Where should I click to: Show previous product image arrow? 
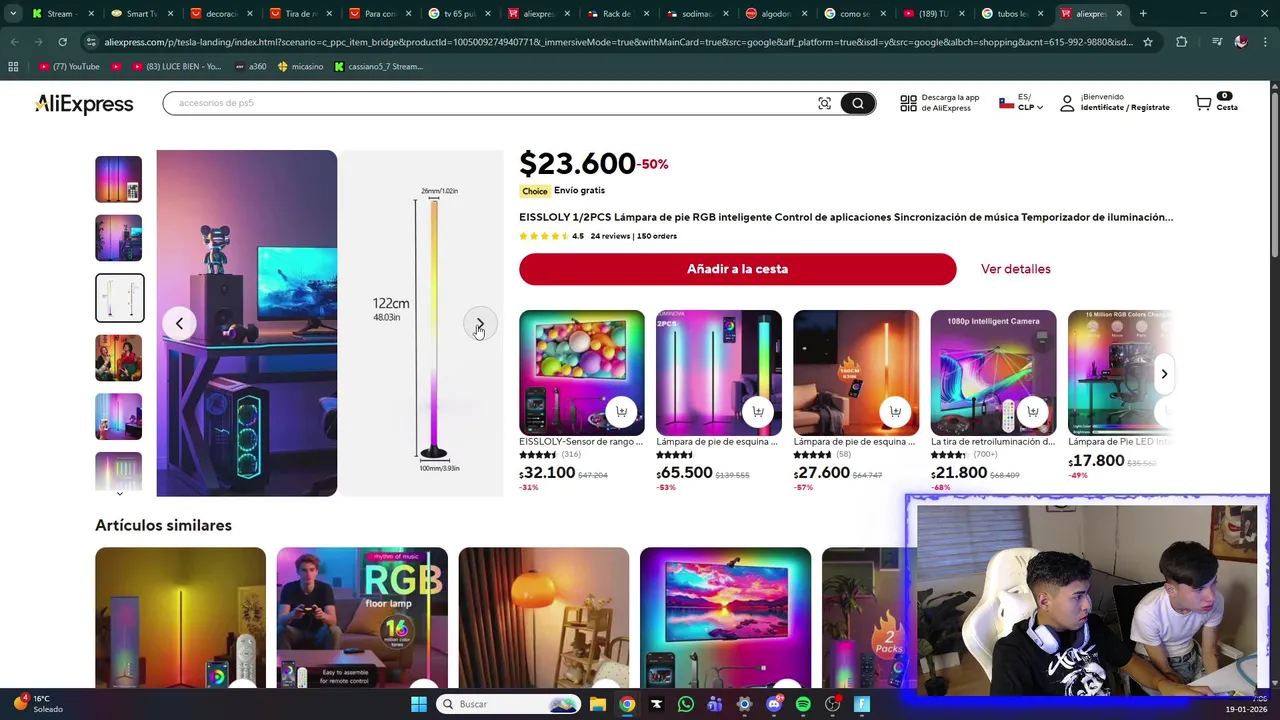pyautogui.click(x=179, y=323)
